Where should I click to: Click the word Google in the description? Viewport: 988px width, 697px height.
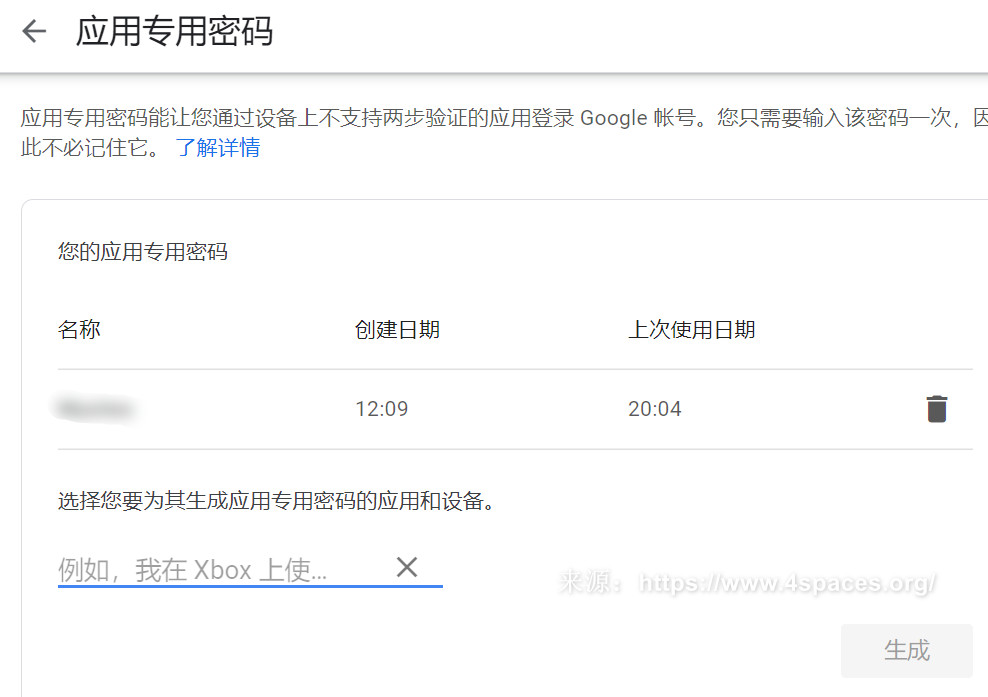614,118
